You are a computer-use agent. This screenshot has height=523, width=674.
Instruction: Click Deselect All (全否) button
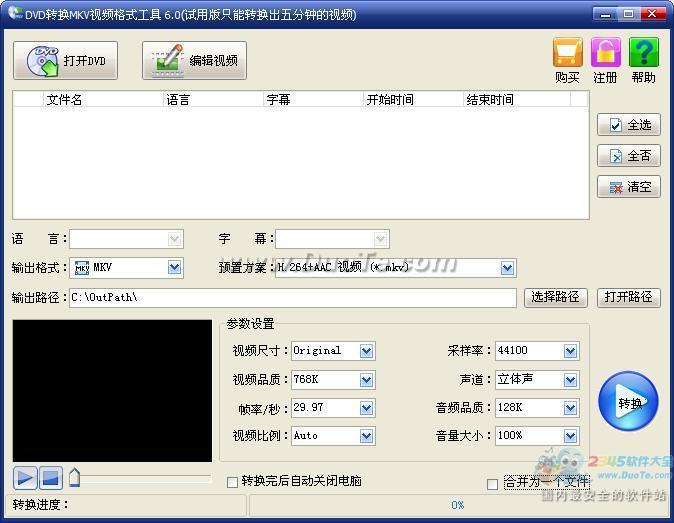(x=629, y=156)
